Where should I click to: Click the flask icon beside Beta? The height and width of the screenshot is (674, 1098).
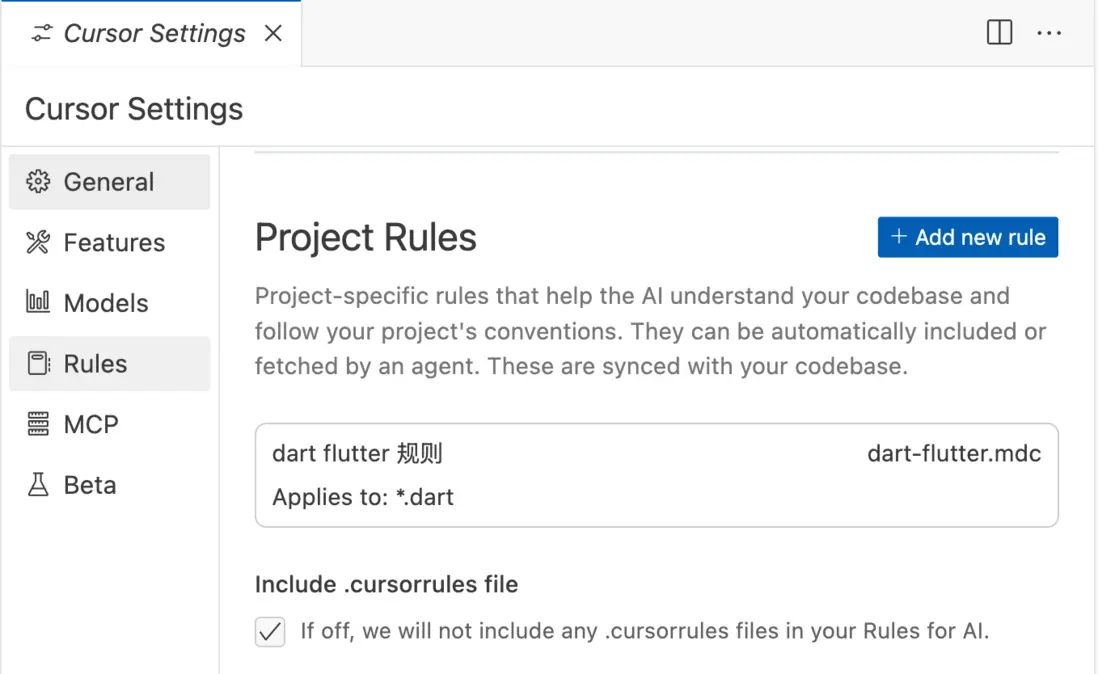pos(38,485)
